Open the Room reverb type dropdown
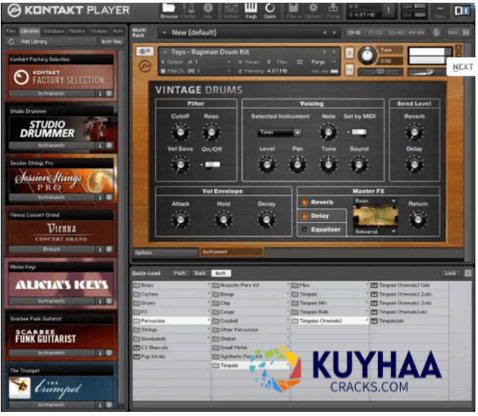 pyautogui.click(x=375, y=201)
